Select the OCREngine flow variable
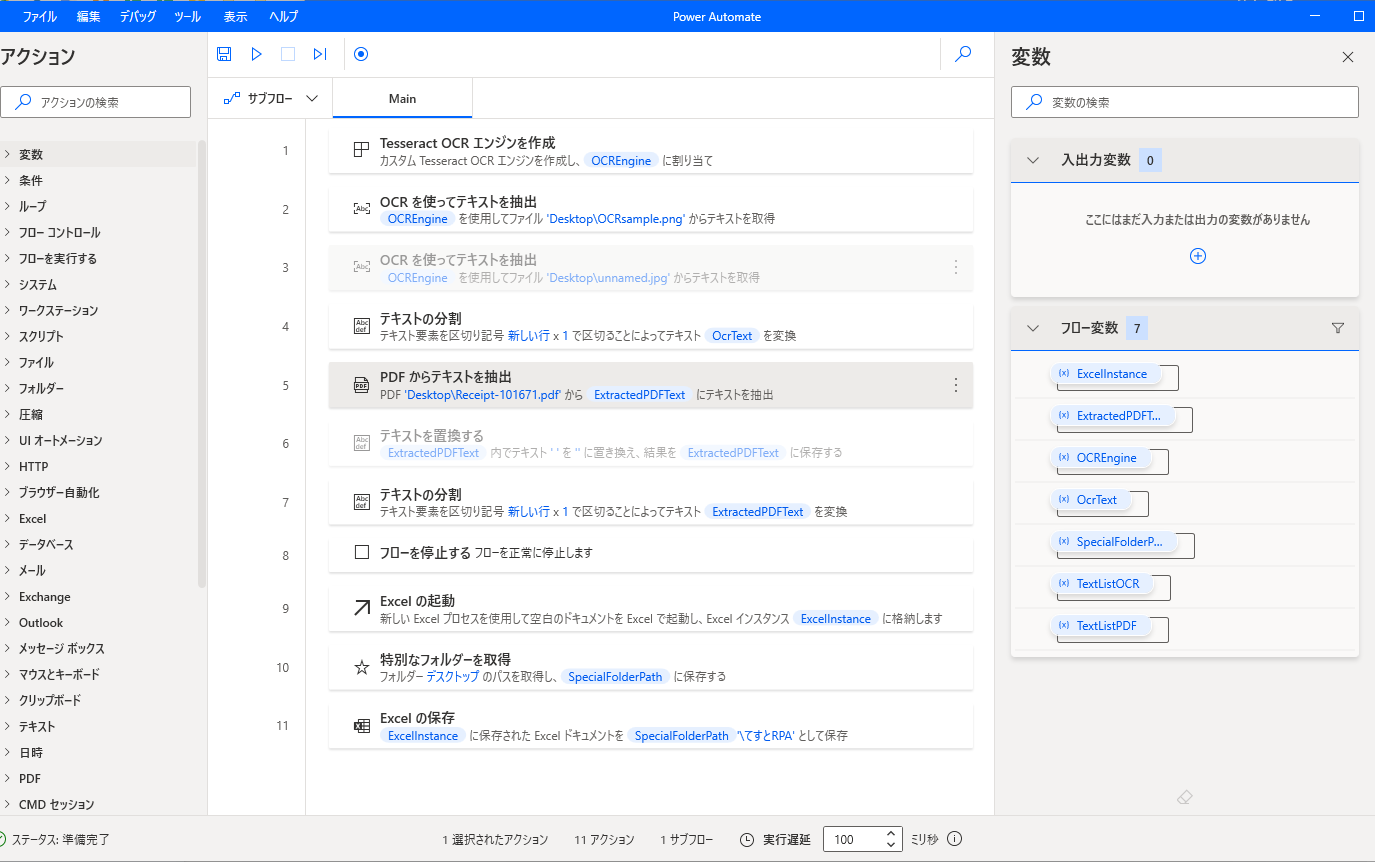 1099,458
